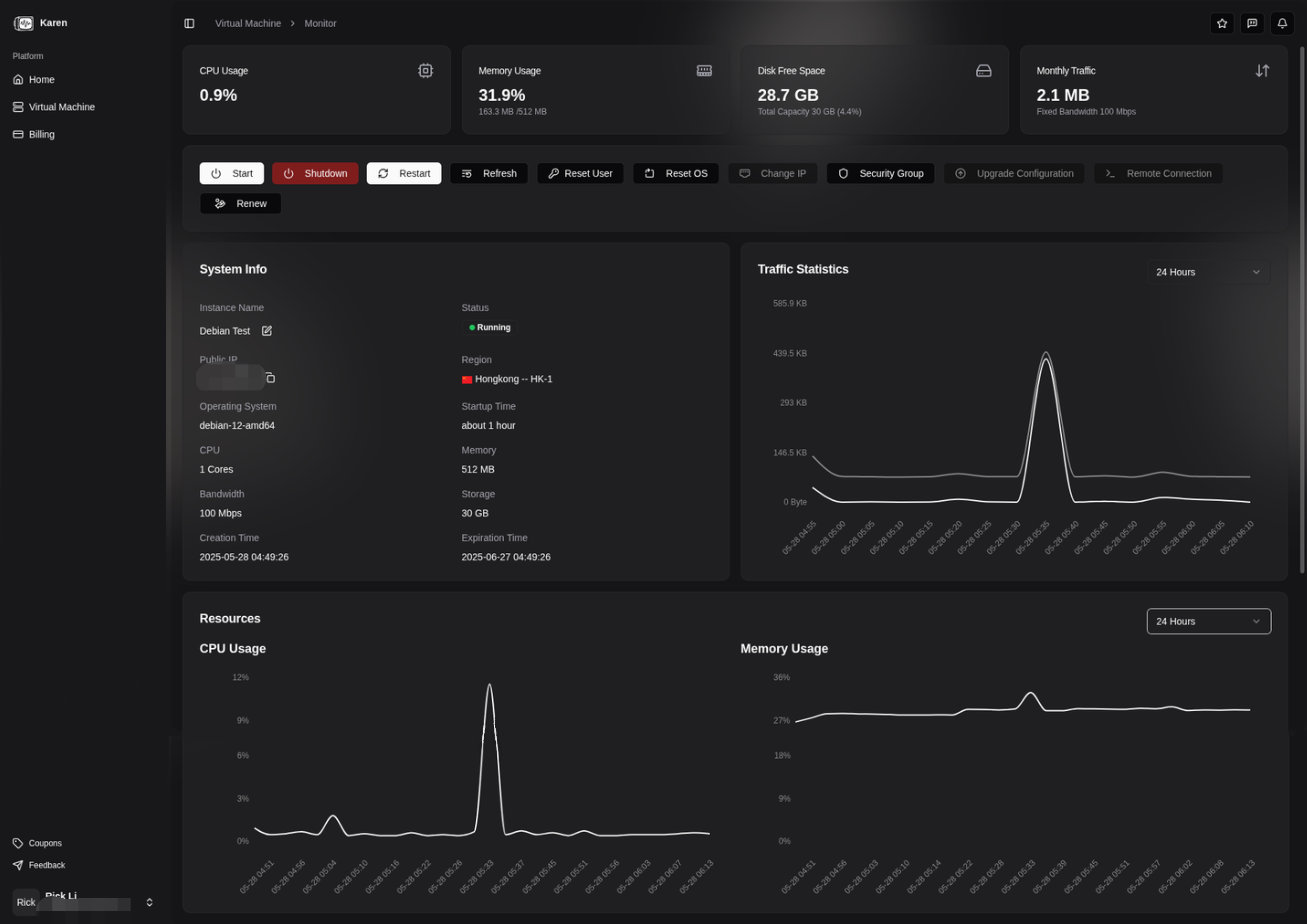Click the star favorites icon
Viewport: 1307px width, 924px height.
pyautogui.click(x=1221, y=23)
